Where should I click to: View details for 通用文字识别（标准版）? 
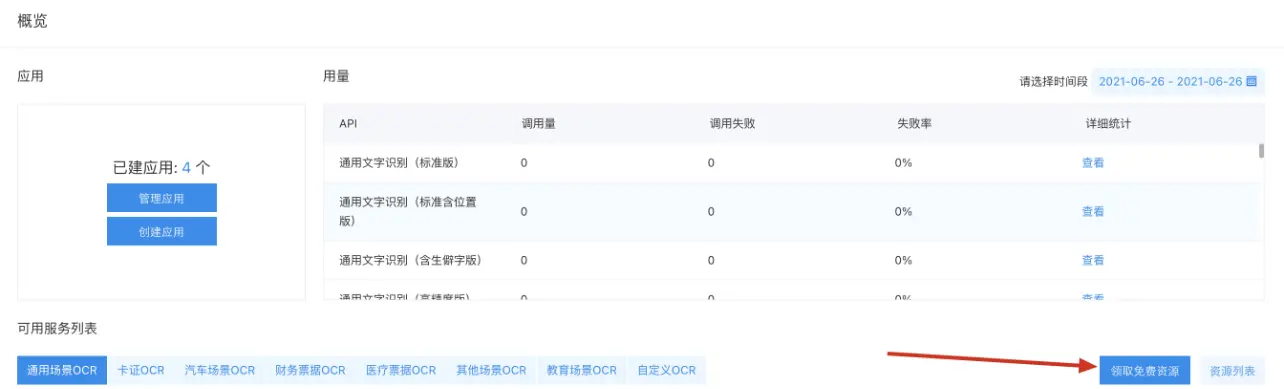coord(1092,162)
